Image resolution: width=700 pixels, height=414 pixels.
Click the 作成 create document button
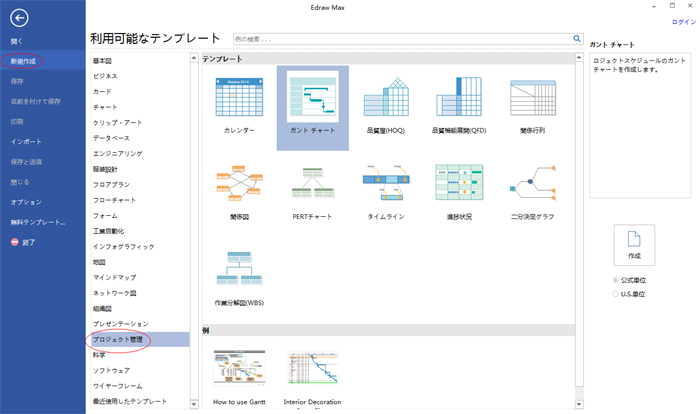(x=634, y=245)
